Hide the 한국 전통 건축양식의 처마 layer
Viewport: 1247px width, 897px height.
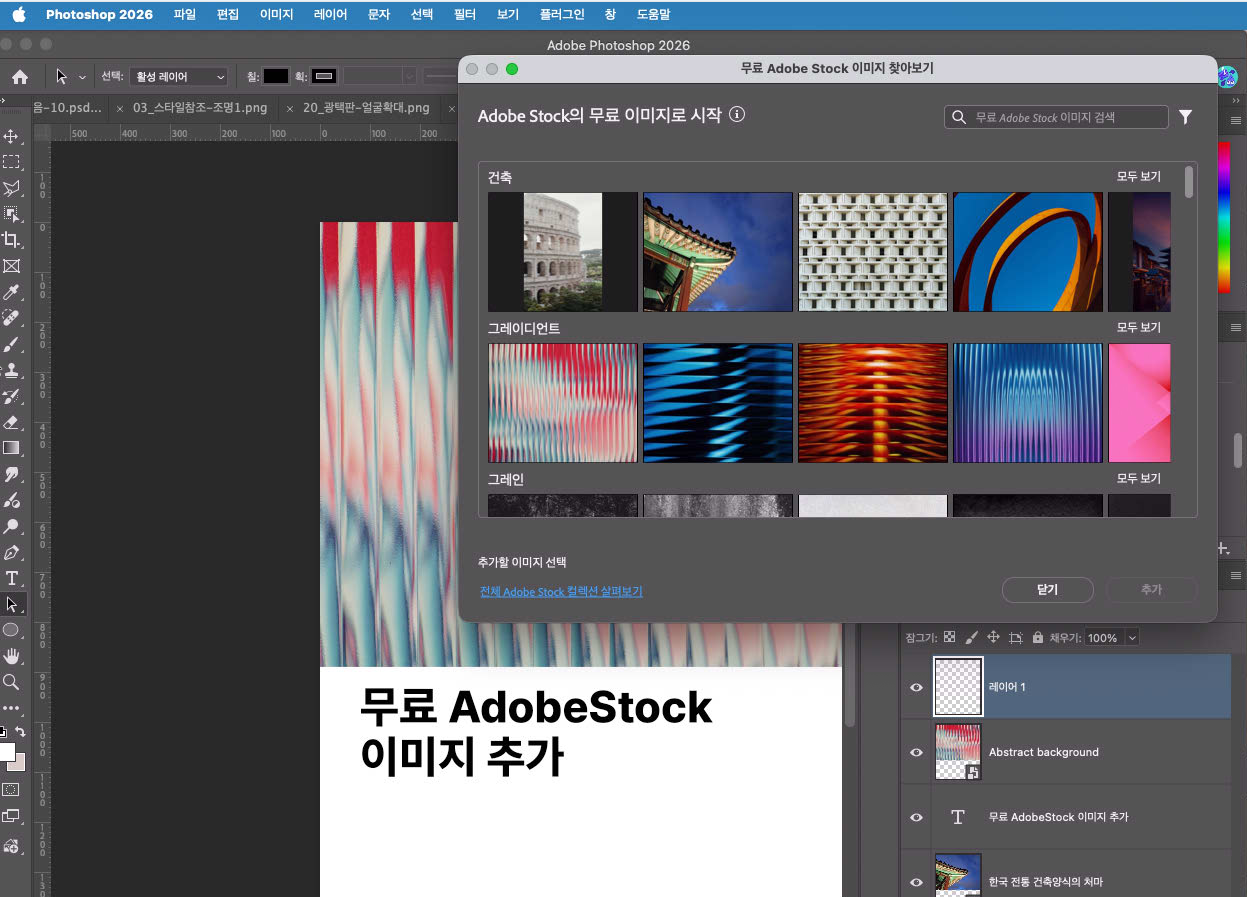(x=916, y=882)
